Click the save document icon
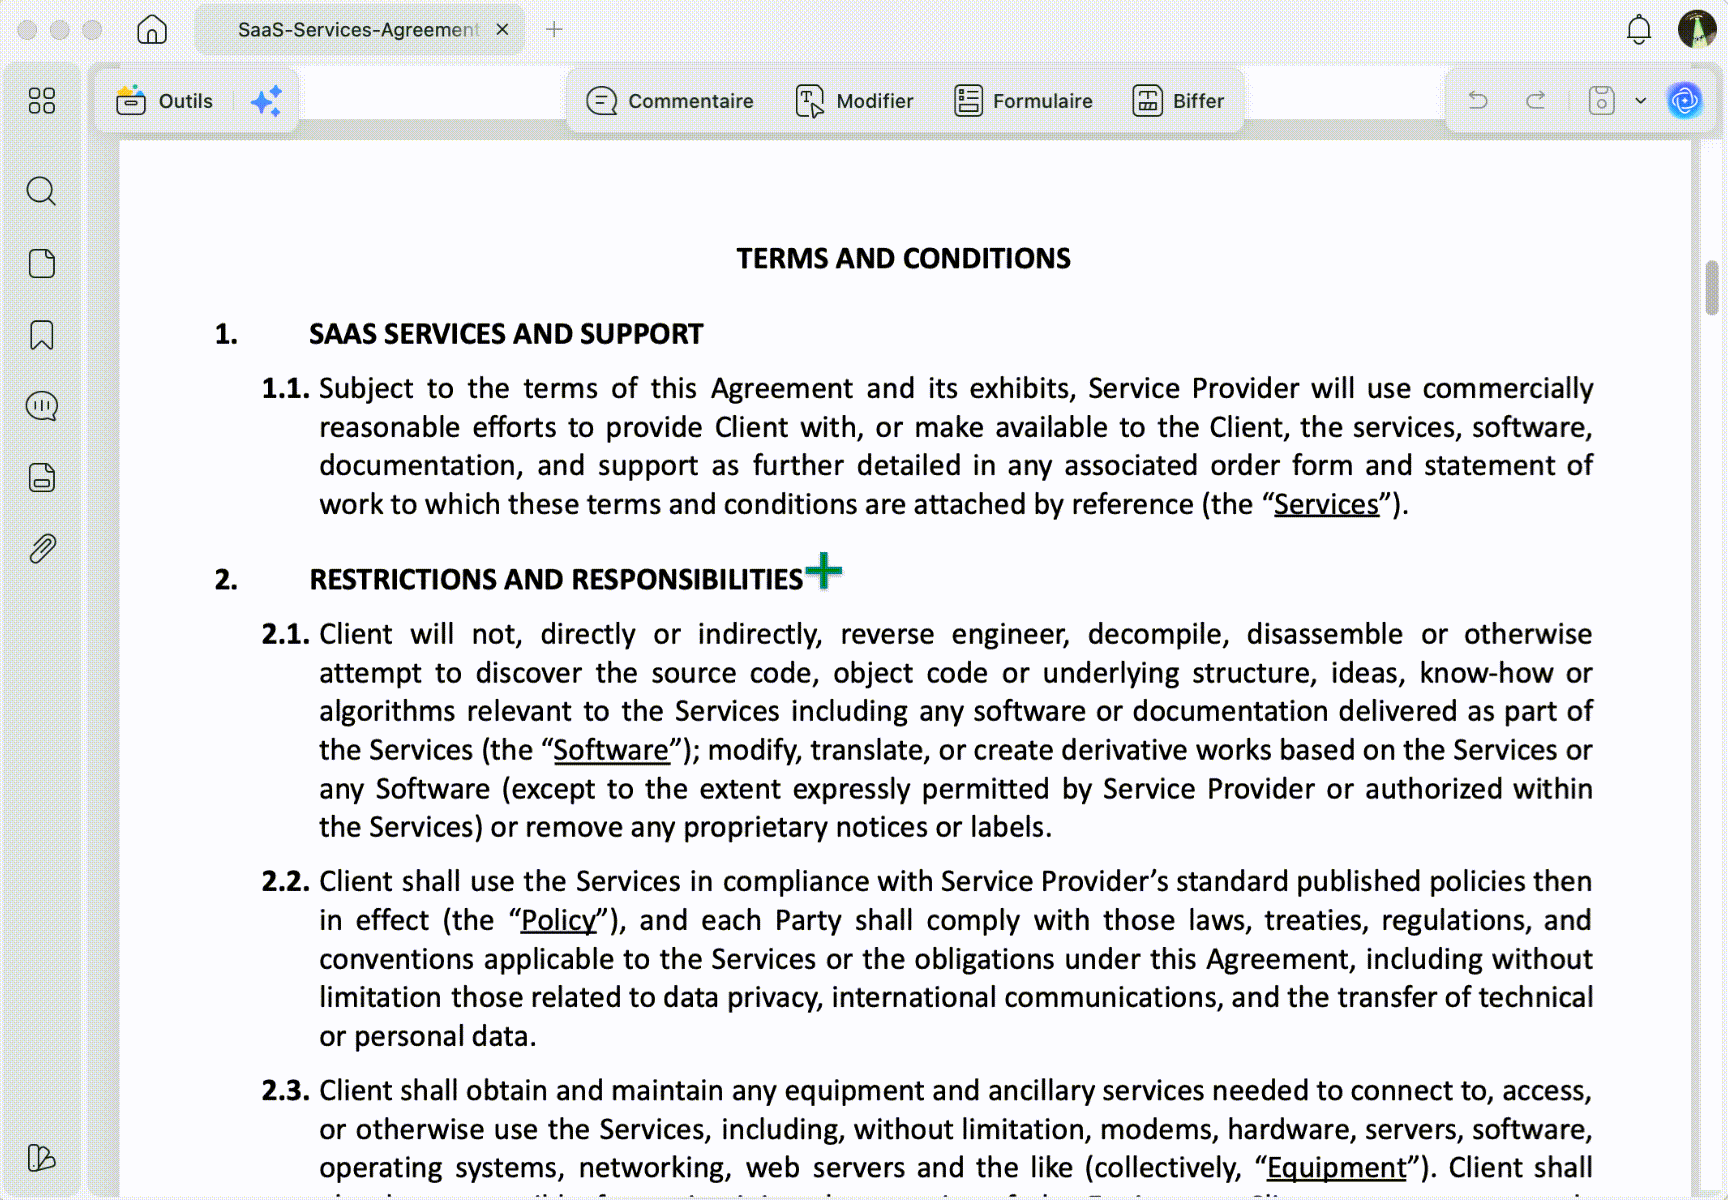This screenshot has height=1200, width=1728. [1602, 100]
